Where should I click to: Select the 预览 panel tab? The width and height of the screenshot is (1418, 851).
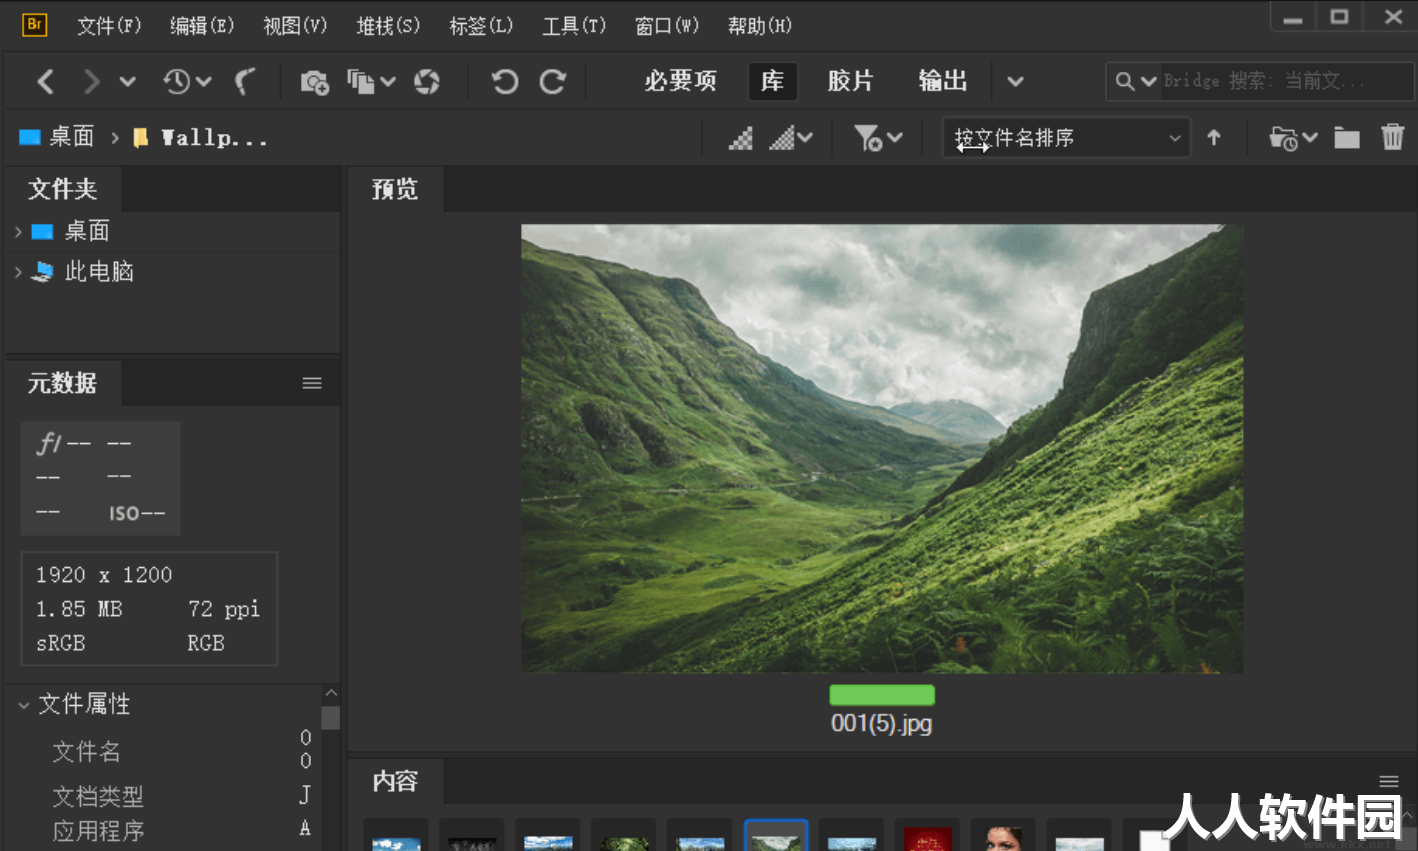tap(395, 189)
